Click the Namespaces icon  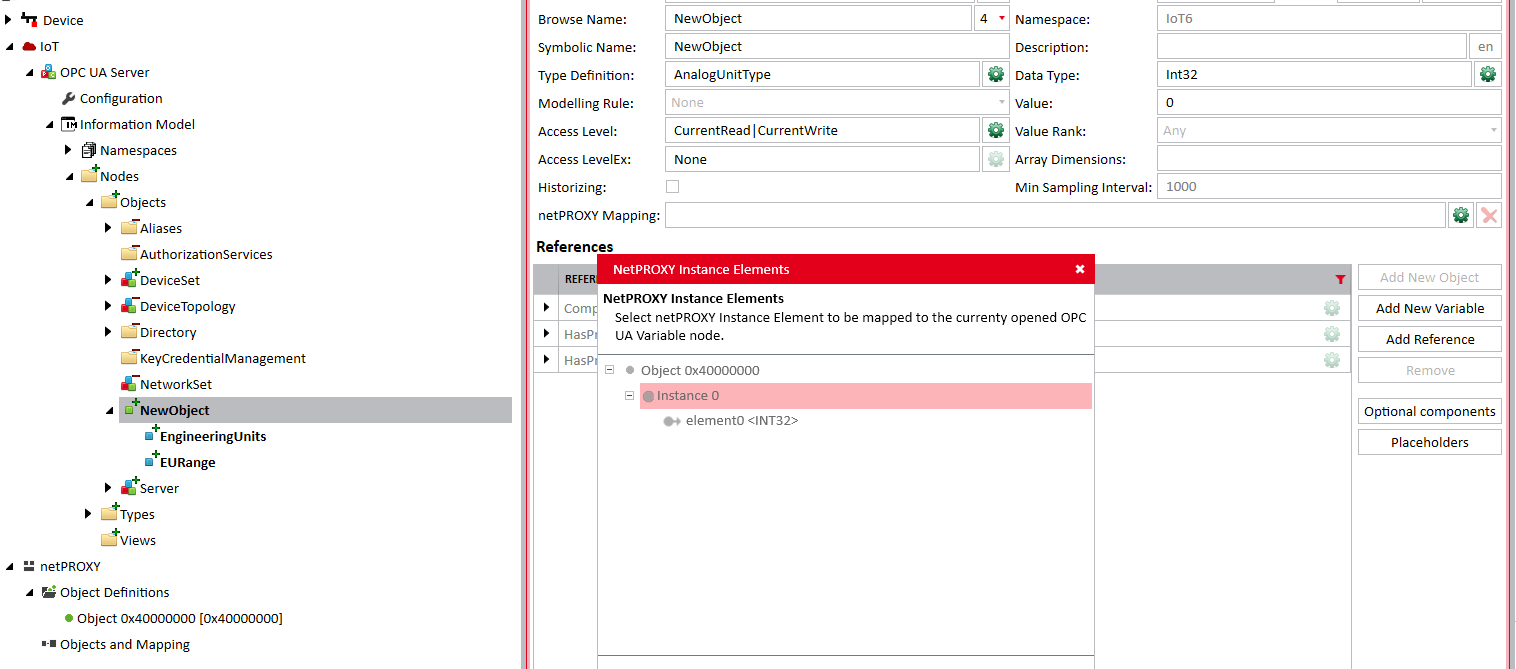[89, 150]
